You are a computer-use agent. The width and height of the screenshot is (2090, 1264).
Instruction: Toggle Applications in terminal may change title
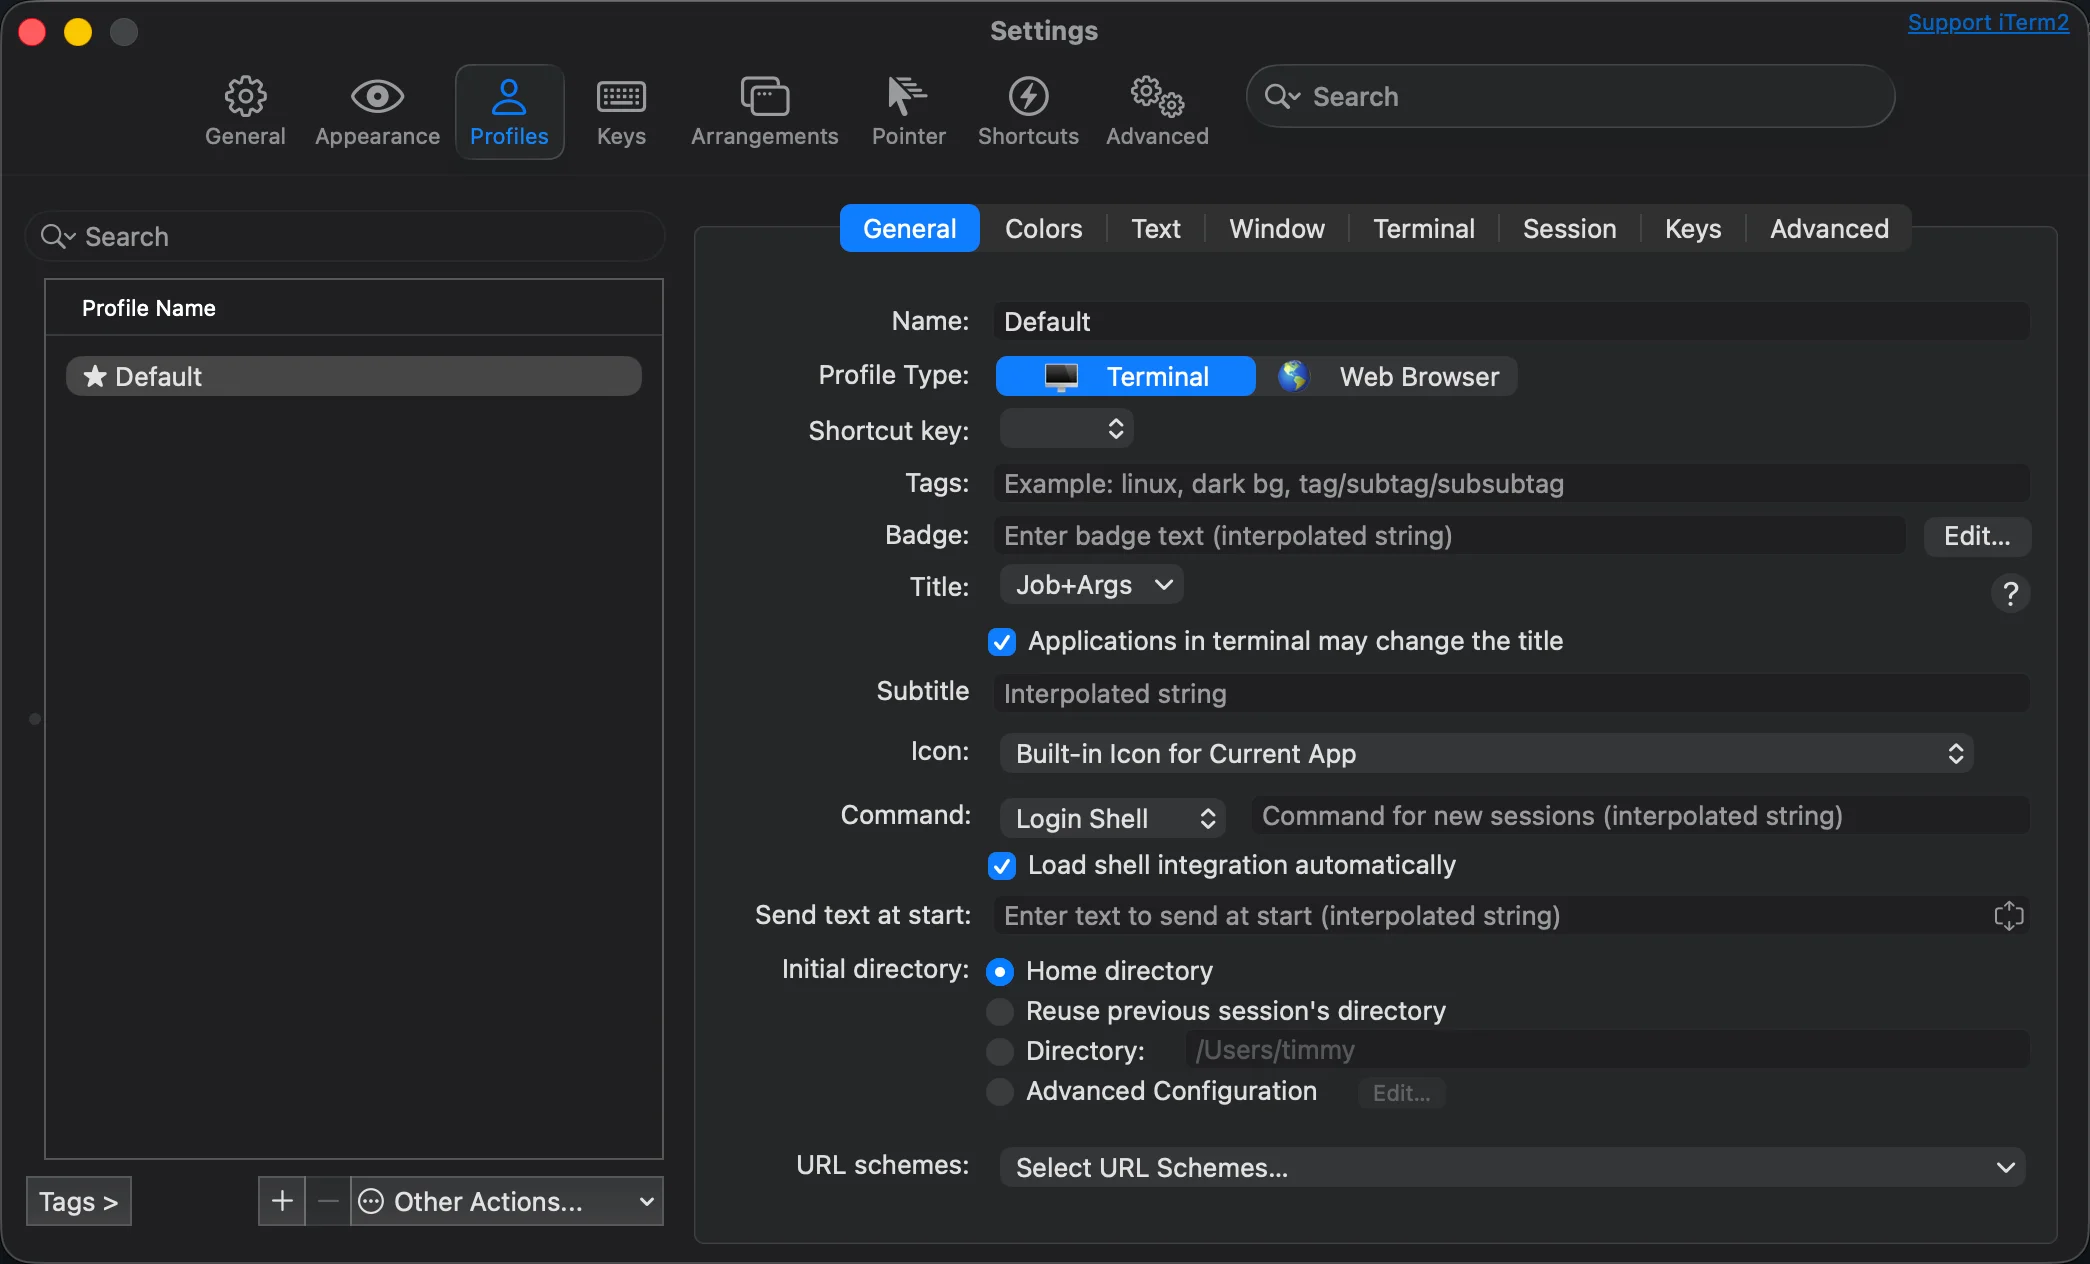[1002, 642]
